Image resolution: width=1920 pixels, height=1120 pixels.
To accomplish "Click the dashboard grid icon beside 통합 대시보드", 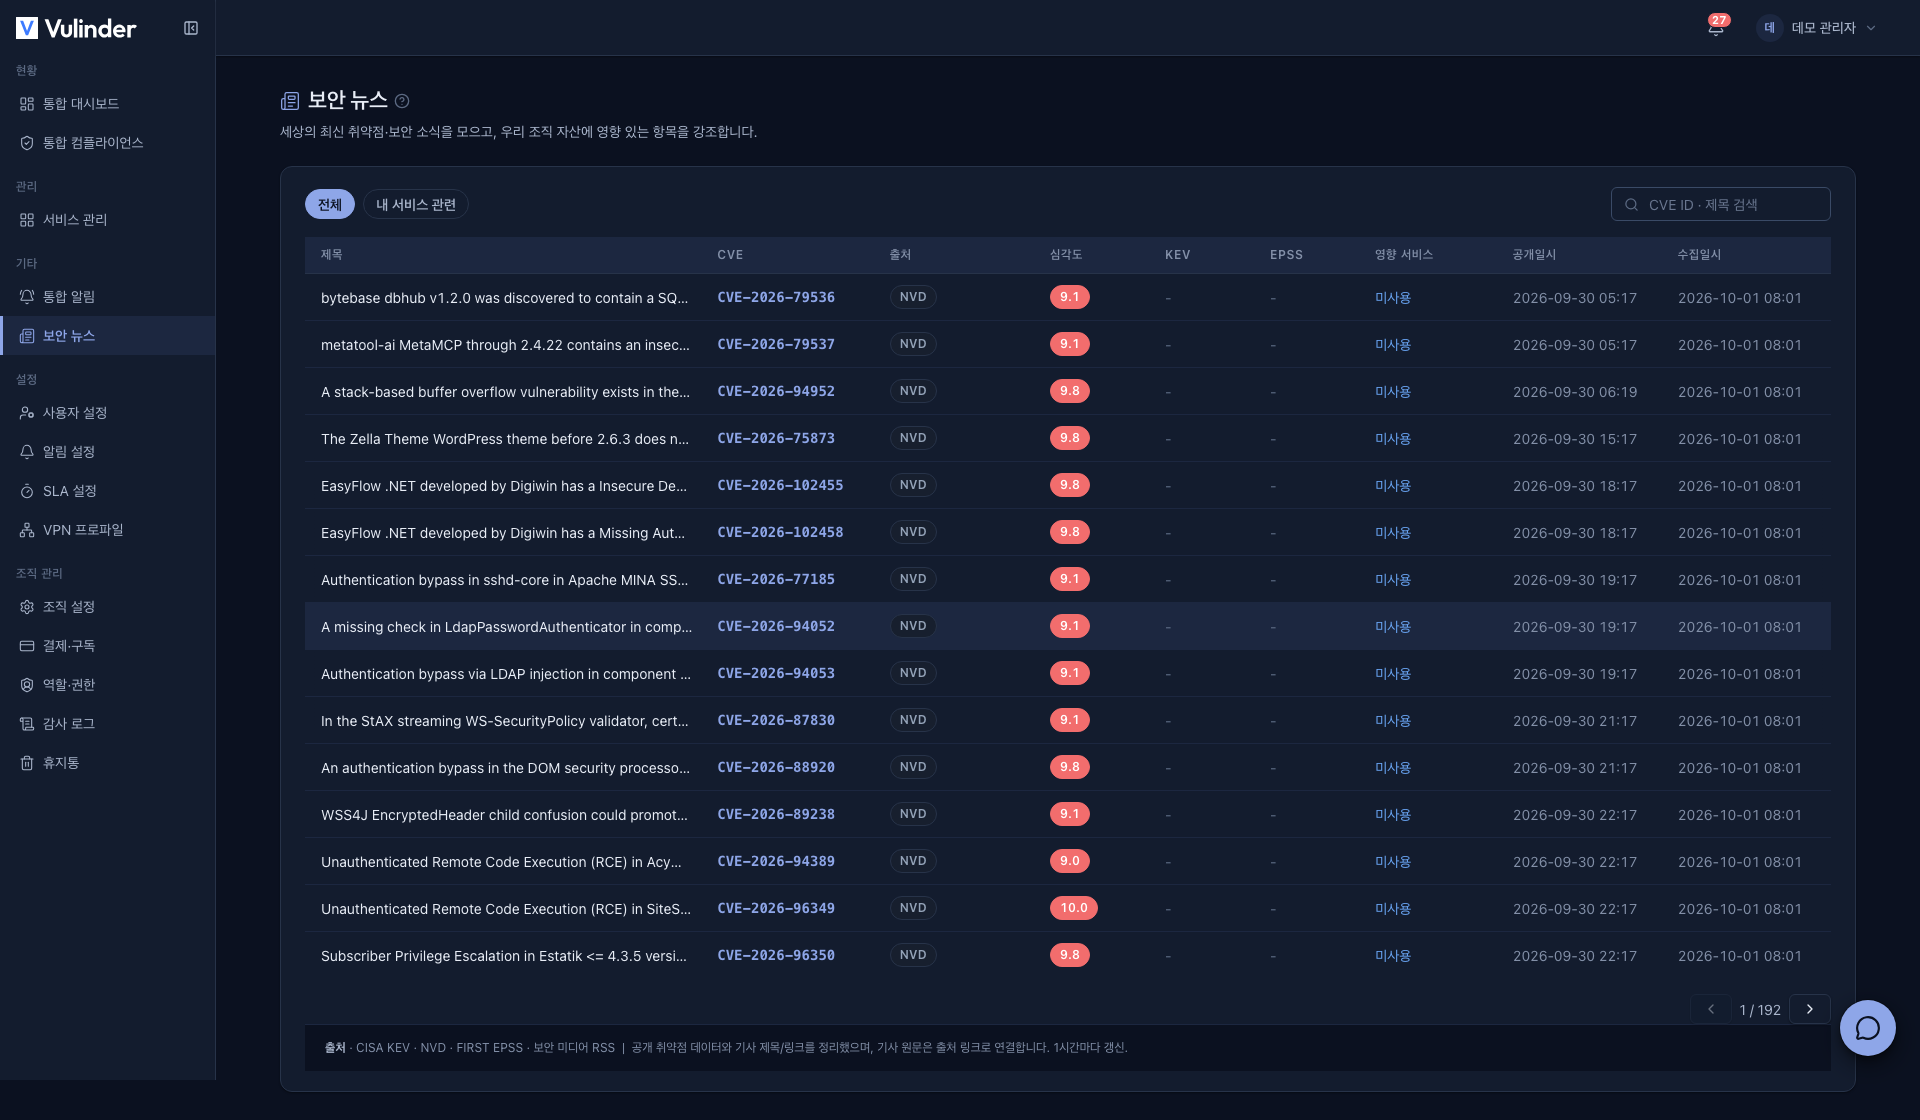I will point(27,104).
